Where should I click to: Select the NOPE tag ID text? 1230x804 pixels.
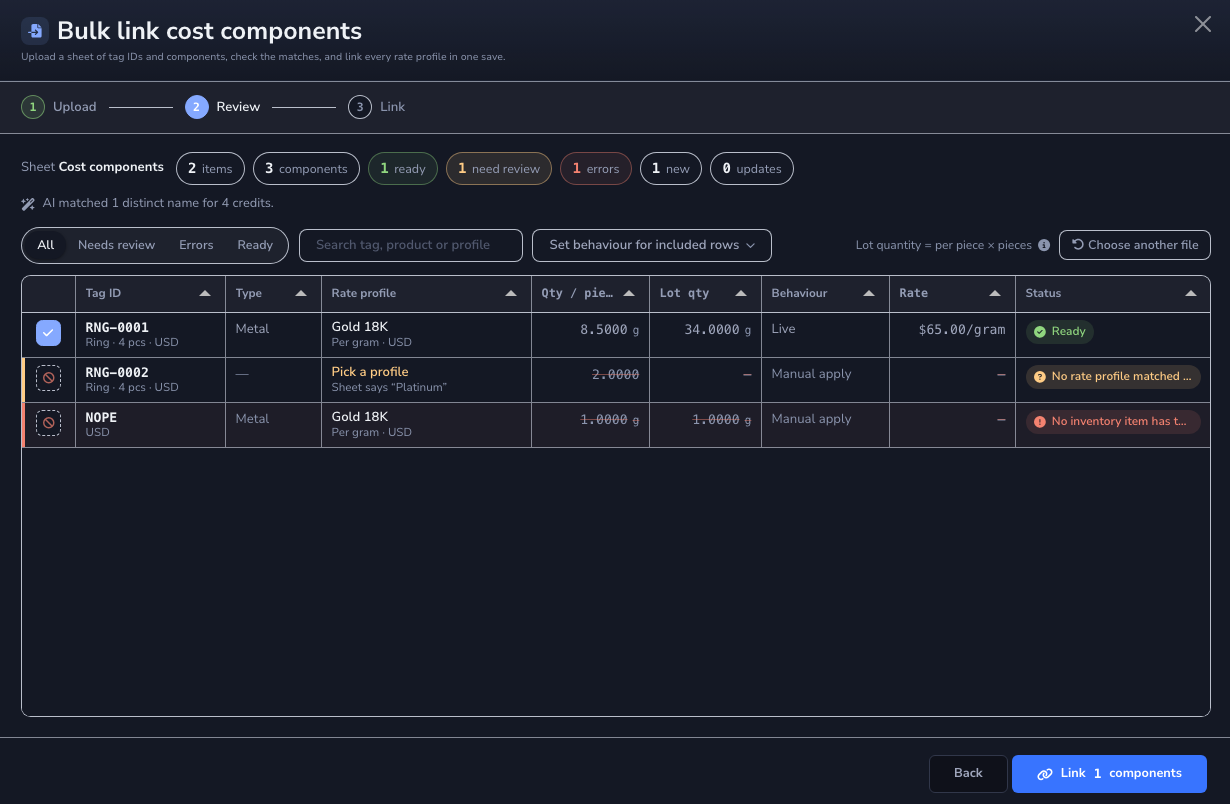click(101, 417)
